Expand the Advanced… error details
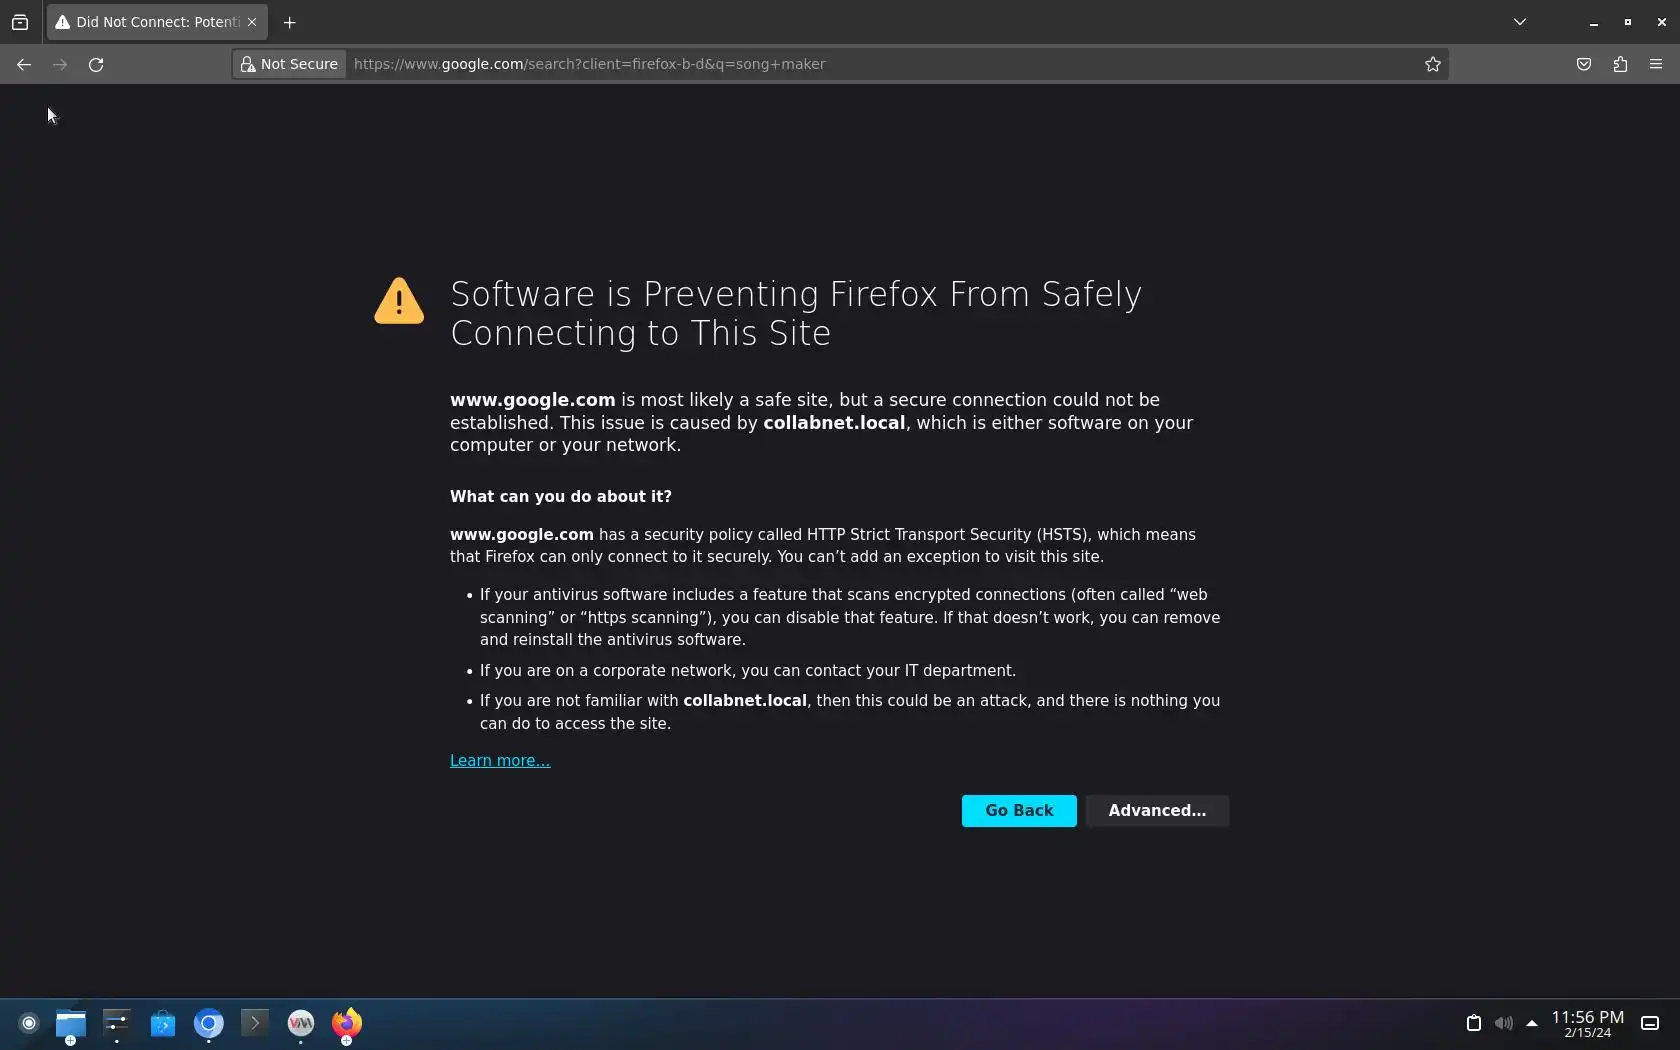1680x1050 pixels. [x=1157, y=811]
